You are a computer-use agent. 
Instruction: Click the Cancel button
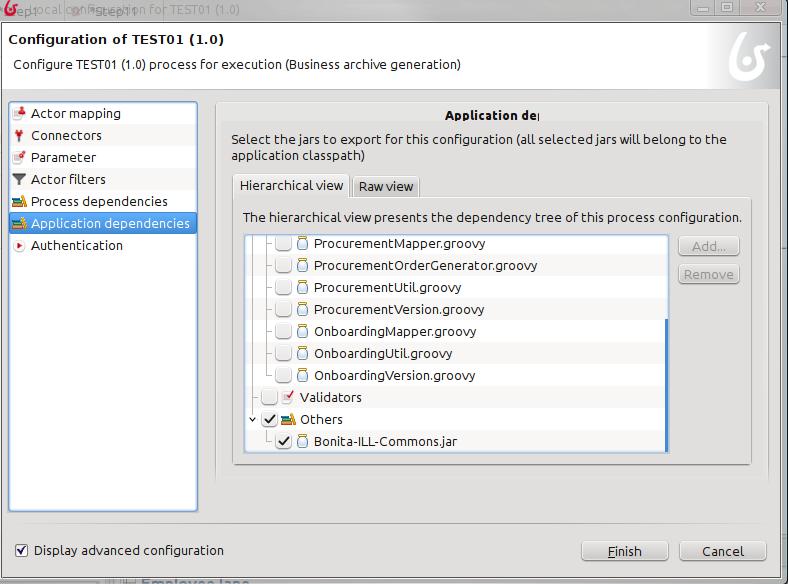[723, 551]
